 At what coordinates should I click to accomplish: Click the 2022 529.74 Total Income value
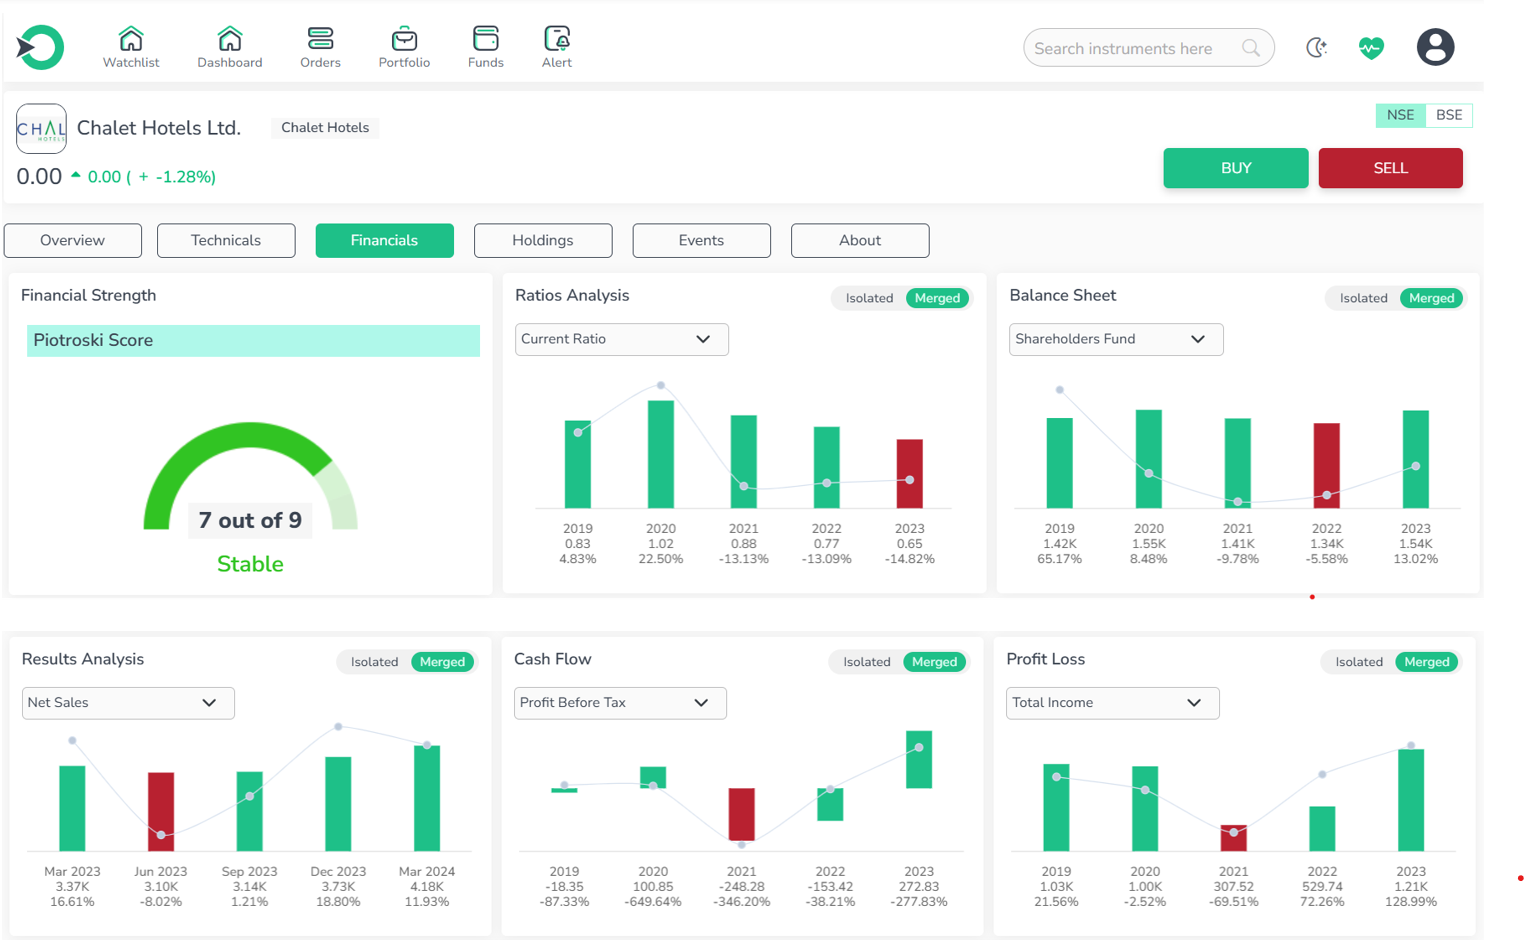1322,887
